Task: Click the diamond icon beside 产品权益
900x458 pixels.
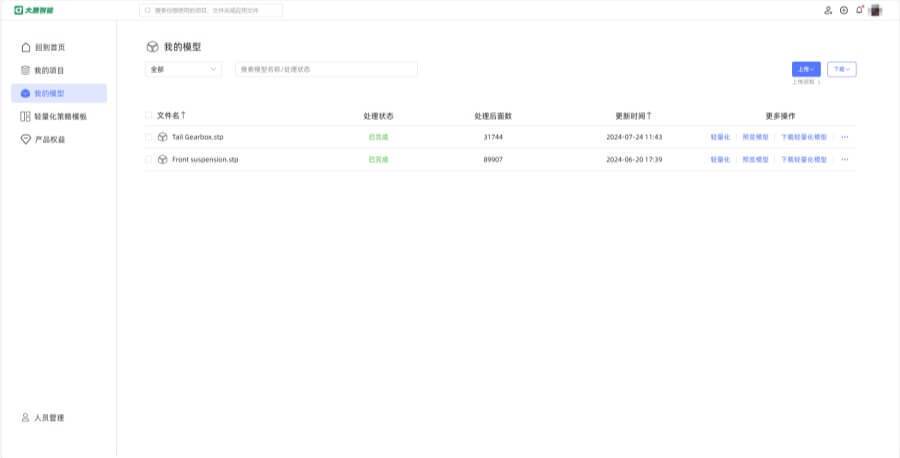Action: (x=25, y=139)
